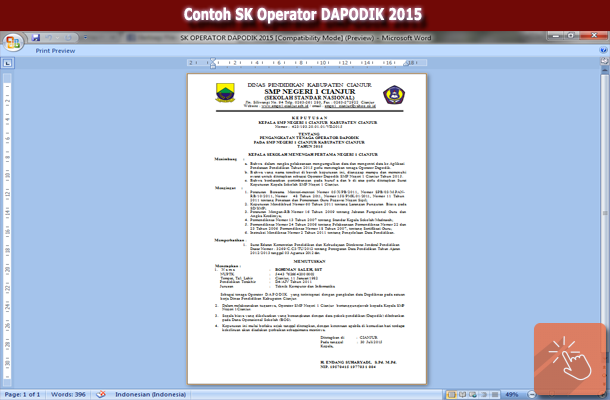
Task: Click the scrollbar up arrow
Action: (x=605, y=70)
